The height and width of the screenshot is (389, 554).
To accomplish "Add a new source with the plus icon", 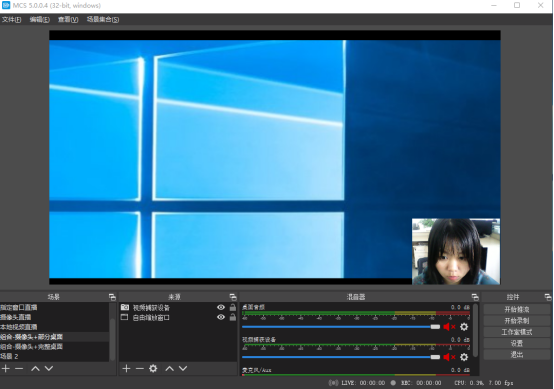I will point(126,369).
